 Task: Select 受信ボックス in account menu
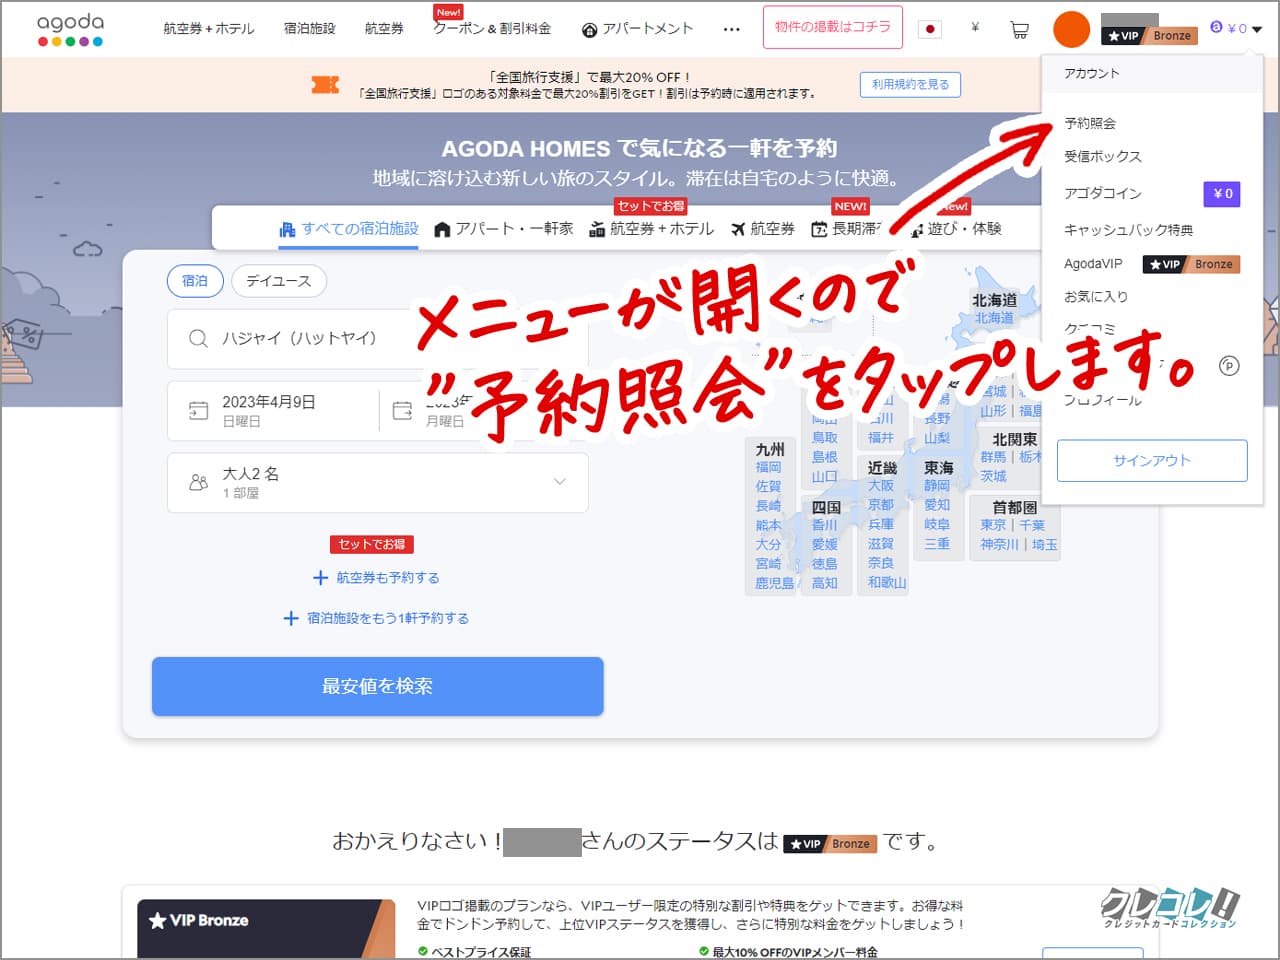pyautogui.click(x=1103, y=156)
